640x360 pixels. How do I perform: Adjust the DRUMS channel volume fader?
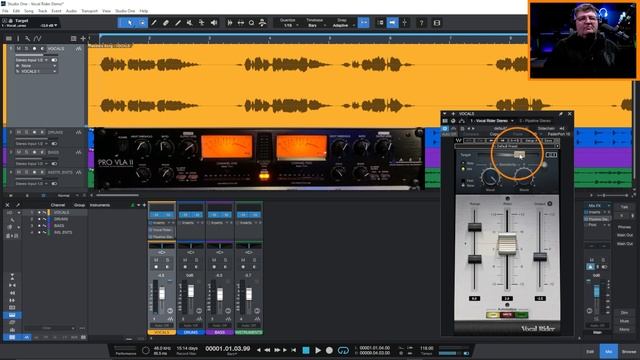(191, 291)
